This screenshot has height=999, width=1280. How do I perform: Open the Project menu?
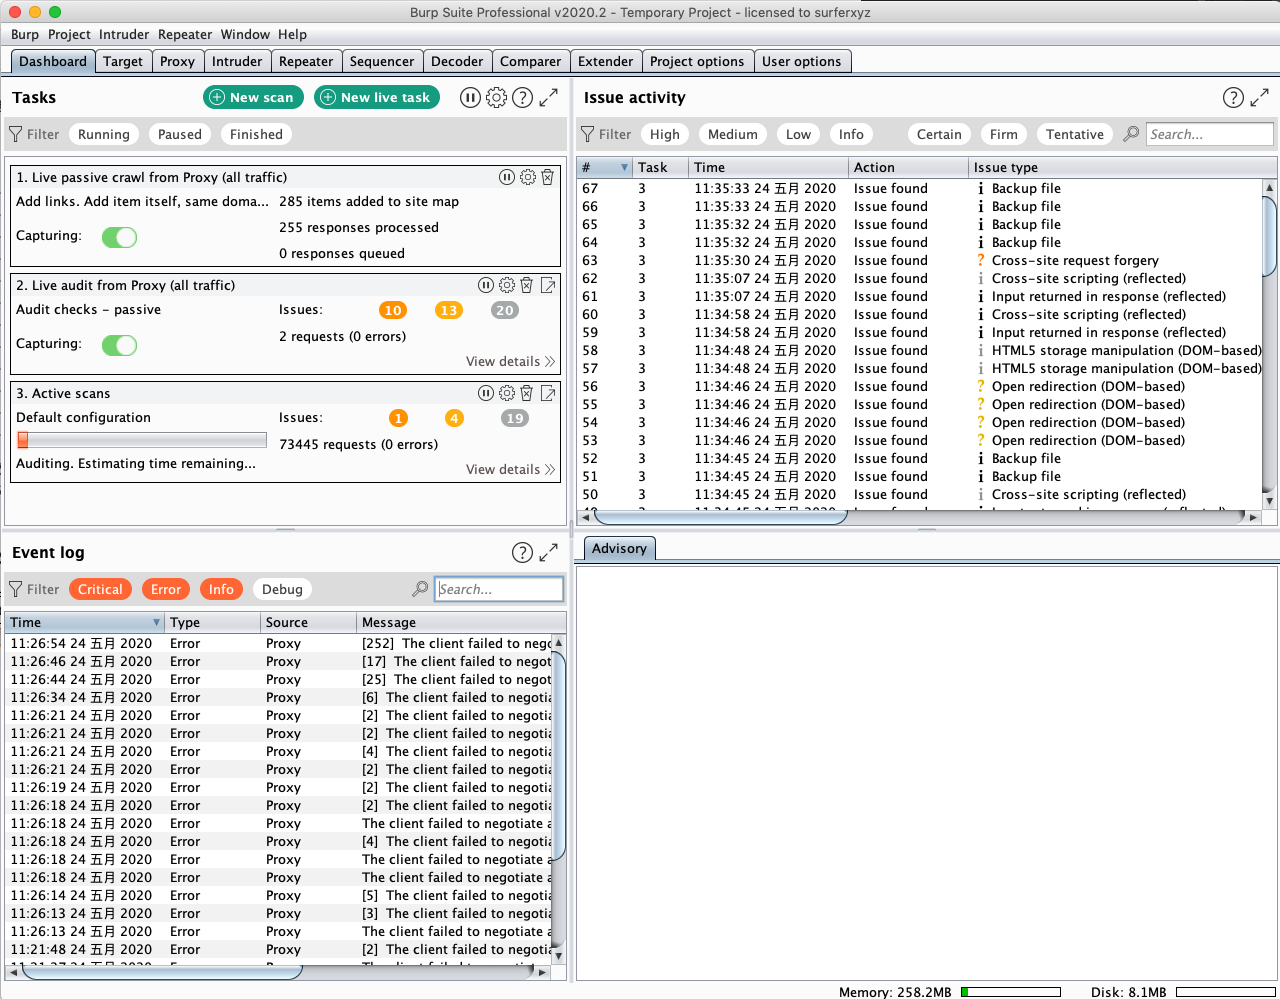(x=69, y=34)
